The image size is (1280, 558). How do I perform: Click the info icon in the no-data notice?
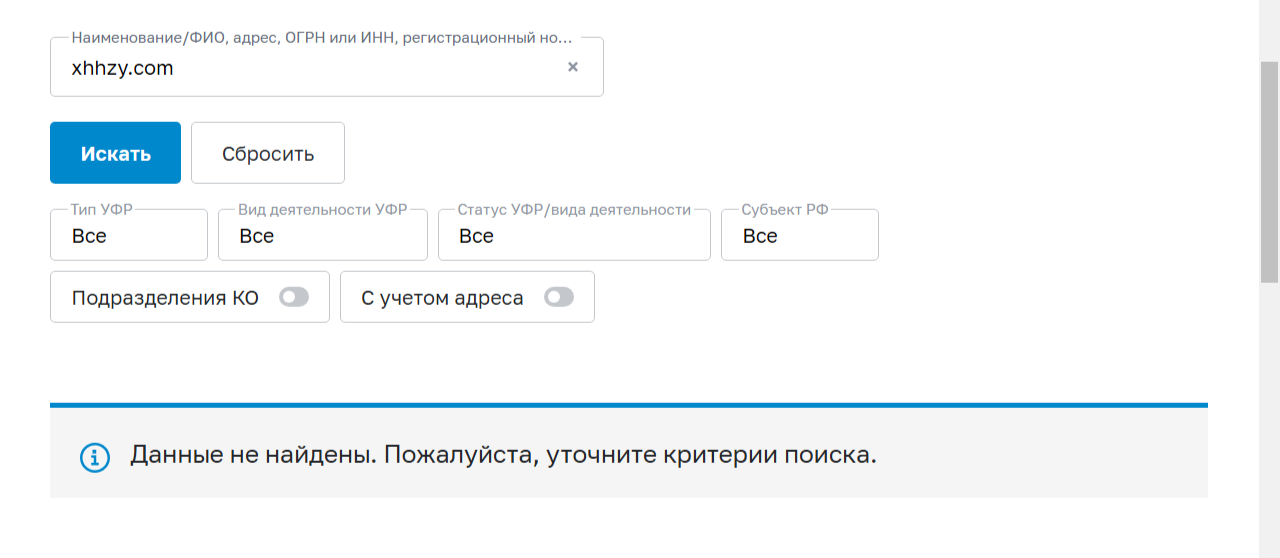coord(95,458)
